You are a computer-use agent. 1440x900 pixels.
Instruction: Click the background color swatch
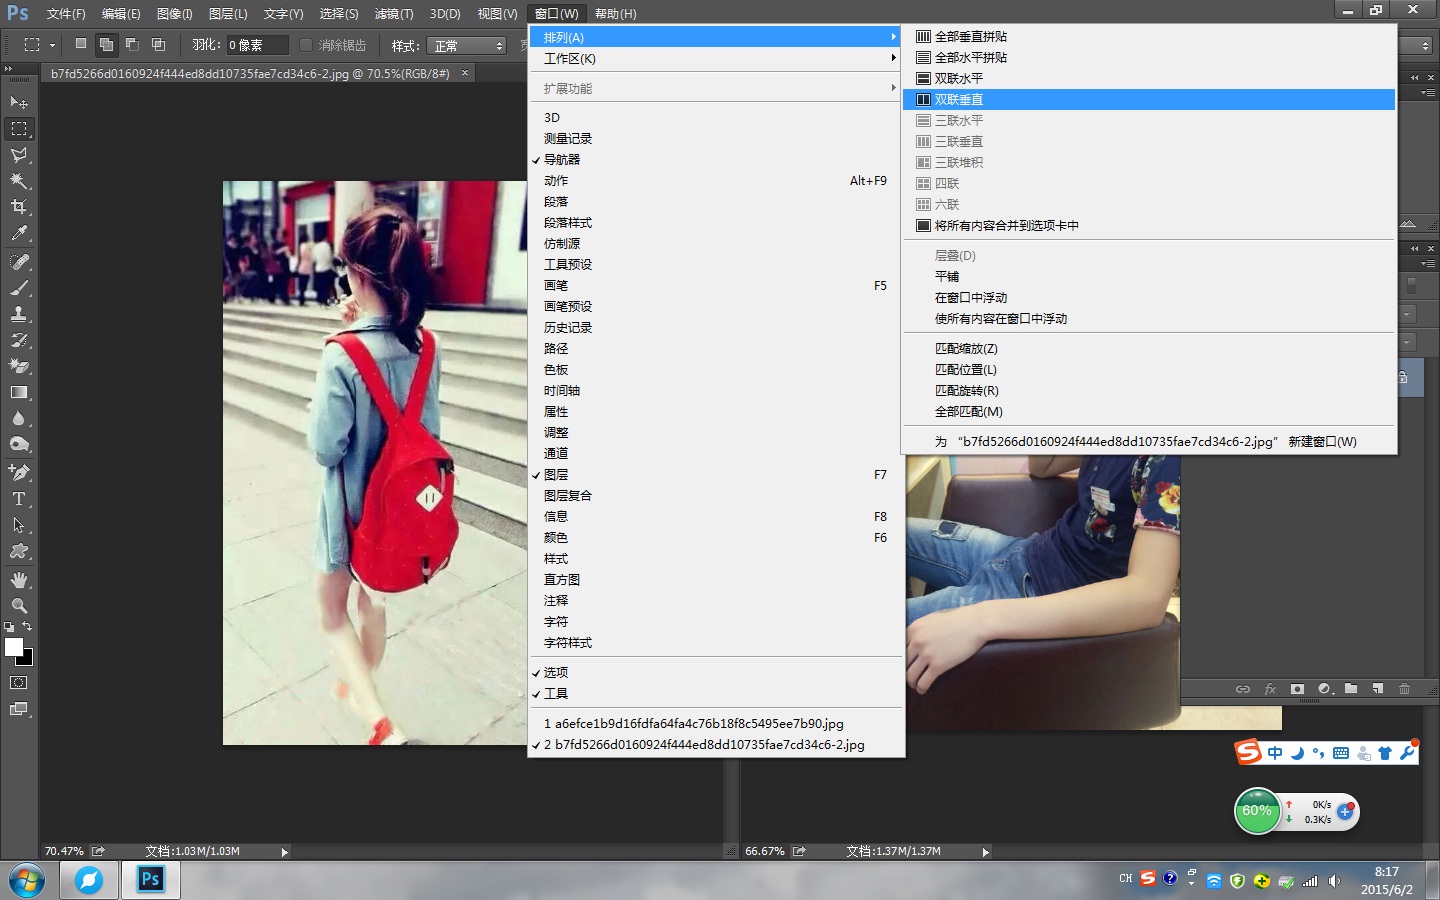[x=27, y=659]
